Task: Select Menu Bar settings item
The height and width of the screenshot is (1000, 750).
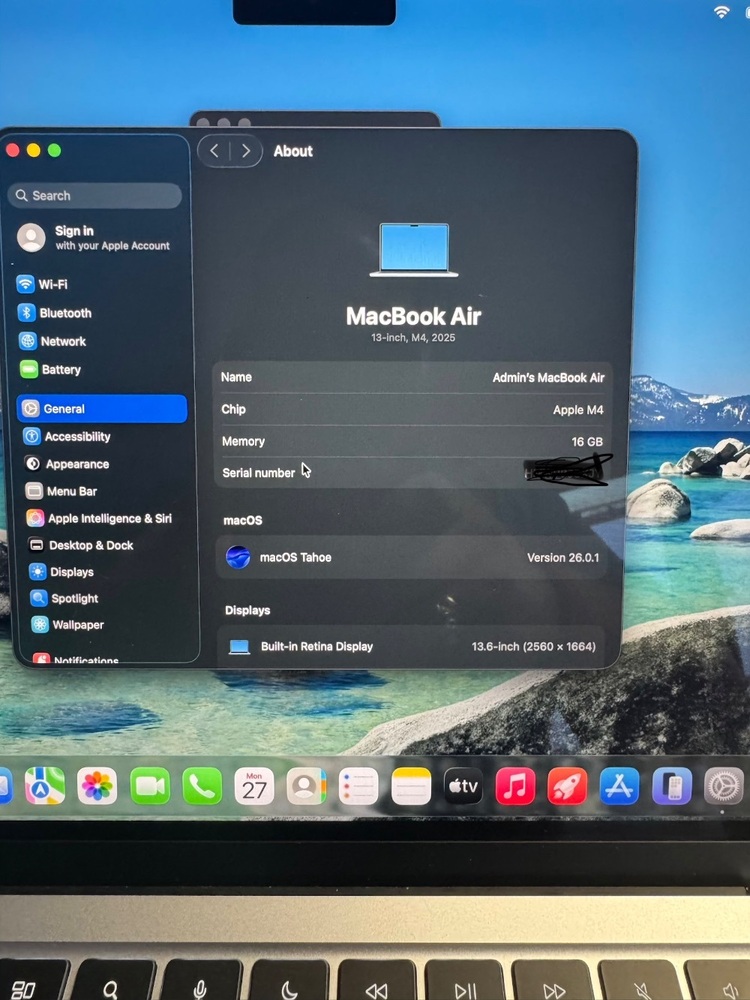Action: (x=71, y=492)
